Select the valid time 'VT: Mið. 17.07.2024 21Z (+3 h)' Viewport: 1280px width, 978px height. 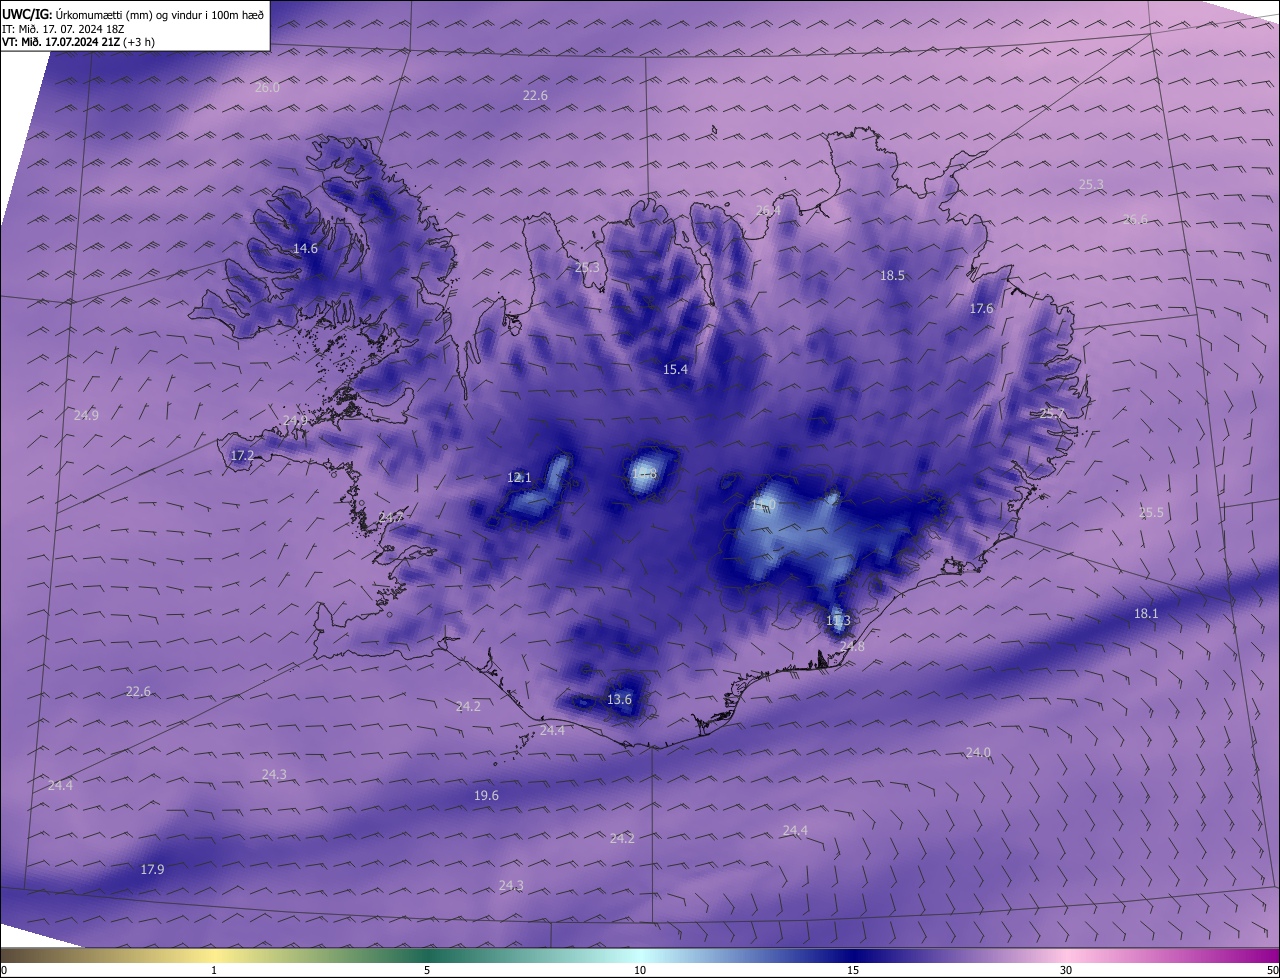79,42
